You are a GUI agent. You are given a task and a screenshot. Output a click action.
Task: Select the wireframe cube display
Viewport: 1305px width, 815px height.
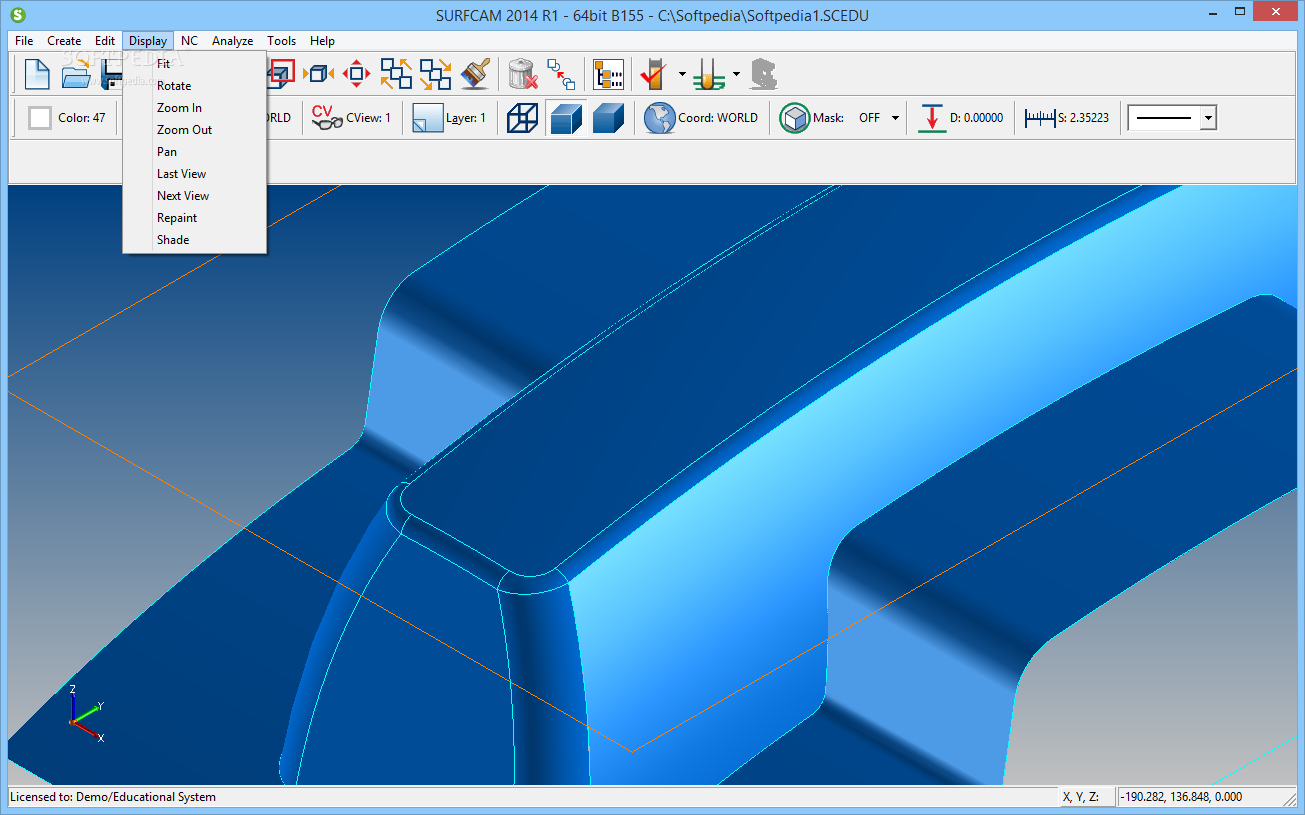pyautogui.click(x=522, y=118)
